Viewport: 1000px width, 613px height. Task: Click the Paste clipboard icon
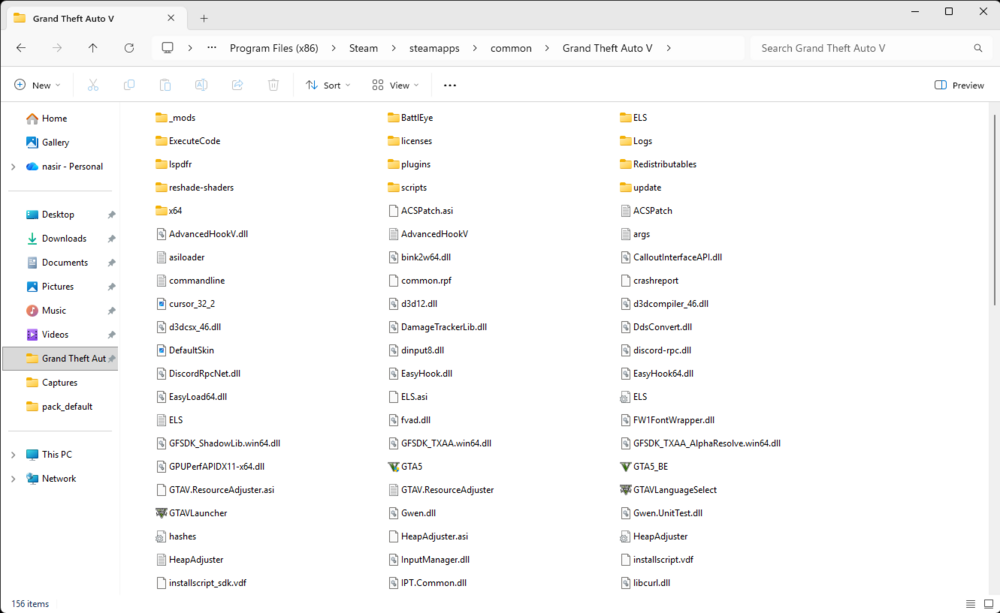point(165,85)
